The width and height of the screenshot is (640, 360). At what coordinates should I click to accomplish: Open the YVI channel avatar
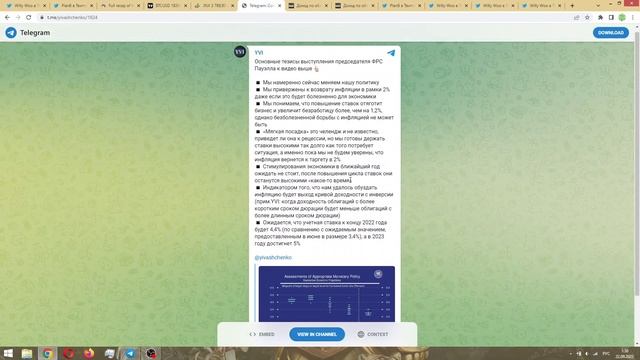coord(240,52)
